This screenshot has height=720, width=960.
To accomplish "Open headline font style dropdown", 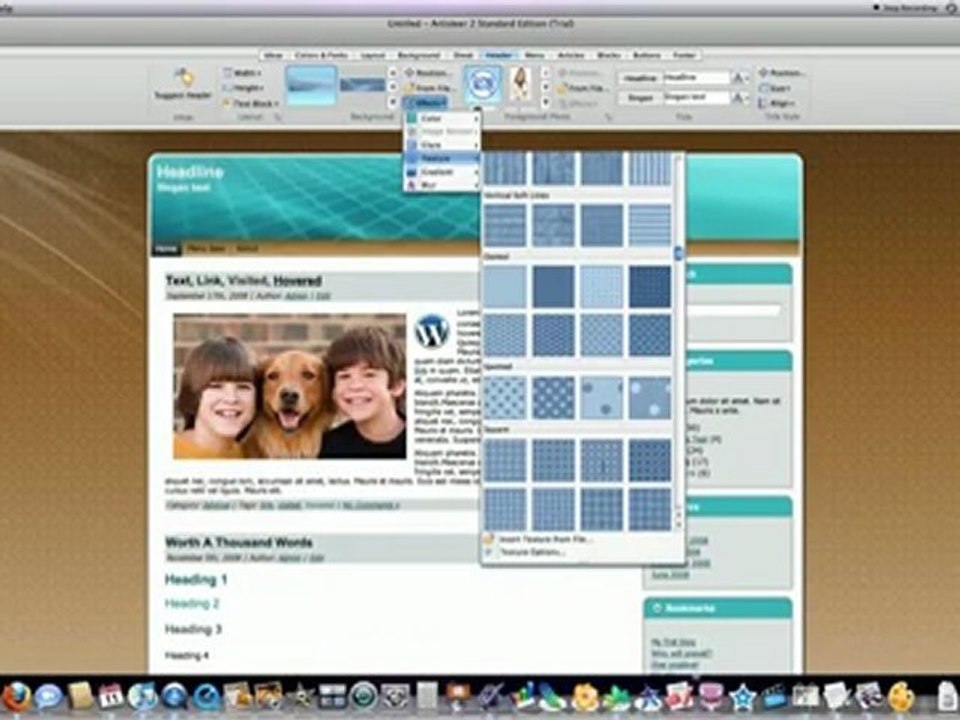I will coord(741,78).
